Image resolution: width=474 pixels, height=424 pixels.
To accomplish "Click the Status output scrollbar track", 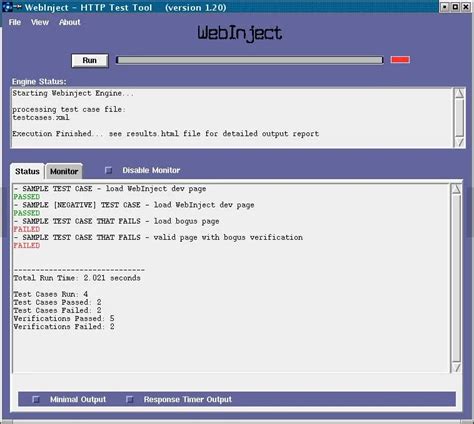I will point(456,278).
